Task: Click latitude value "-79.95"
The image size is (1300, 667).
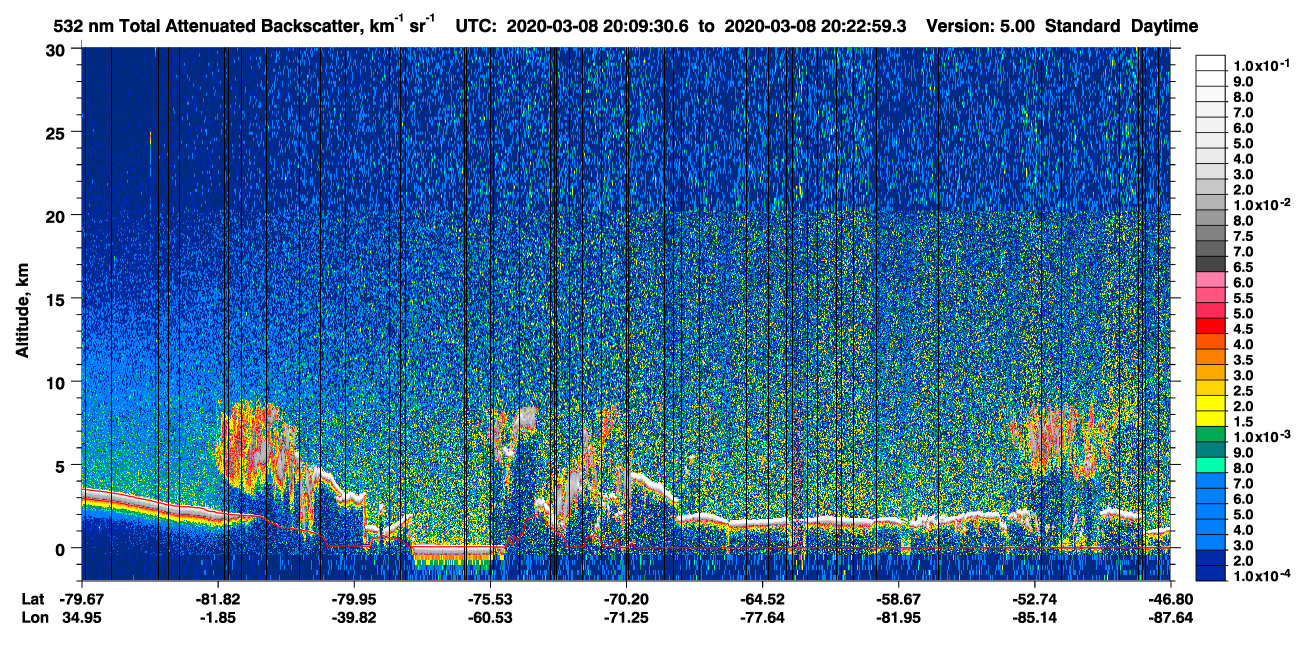Action: (x=353, y=598)
